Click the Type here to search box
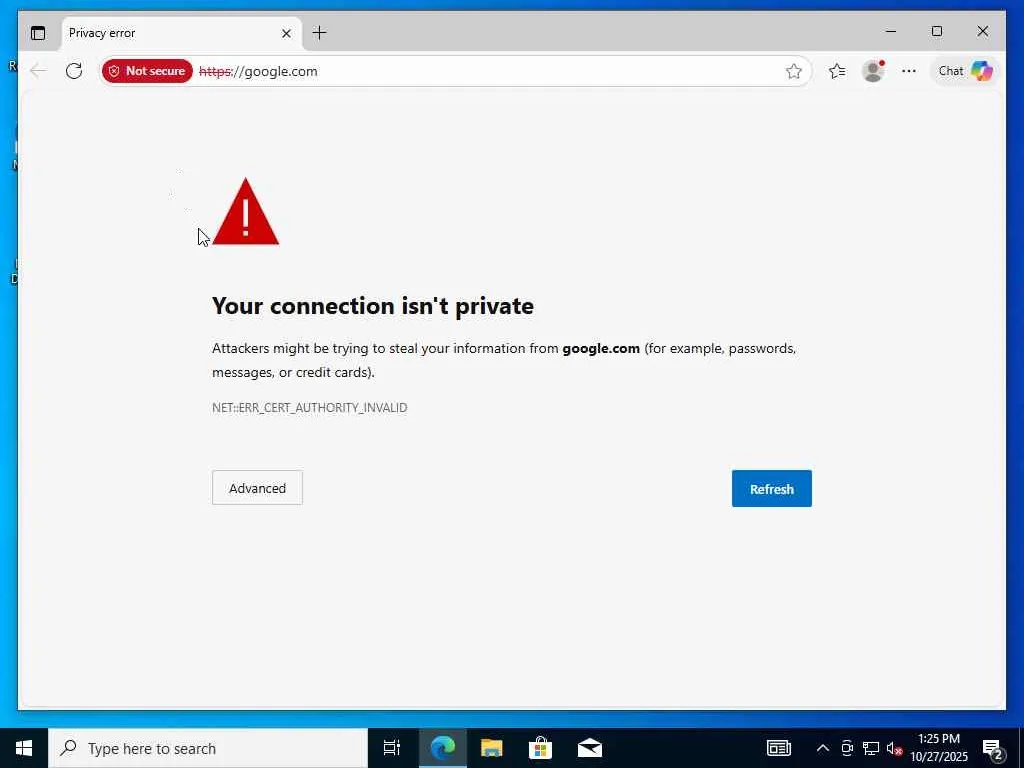 208,748
